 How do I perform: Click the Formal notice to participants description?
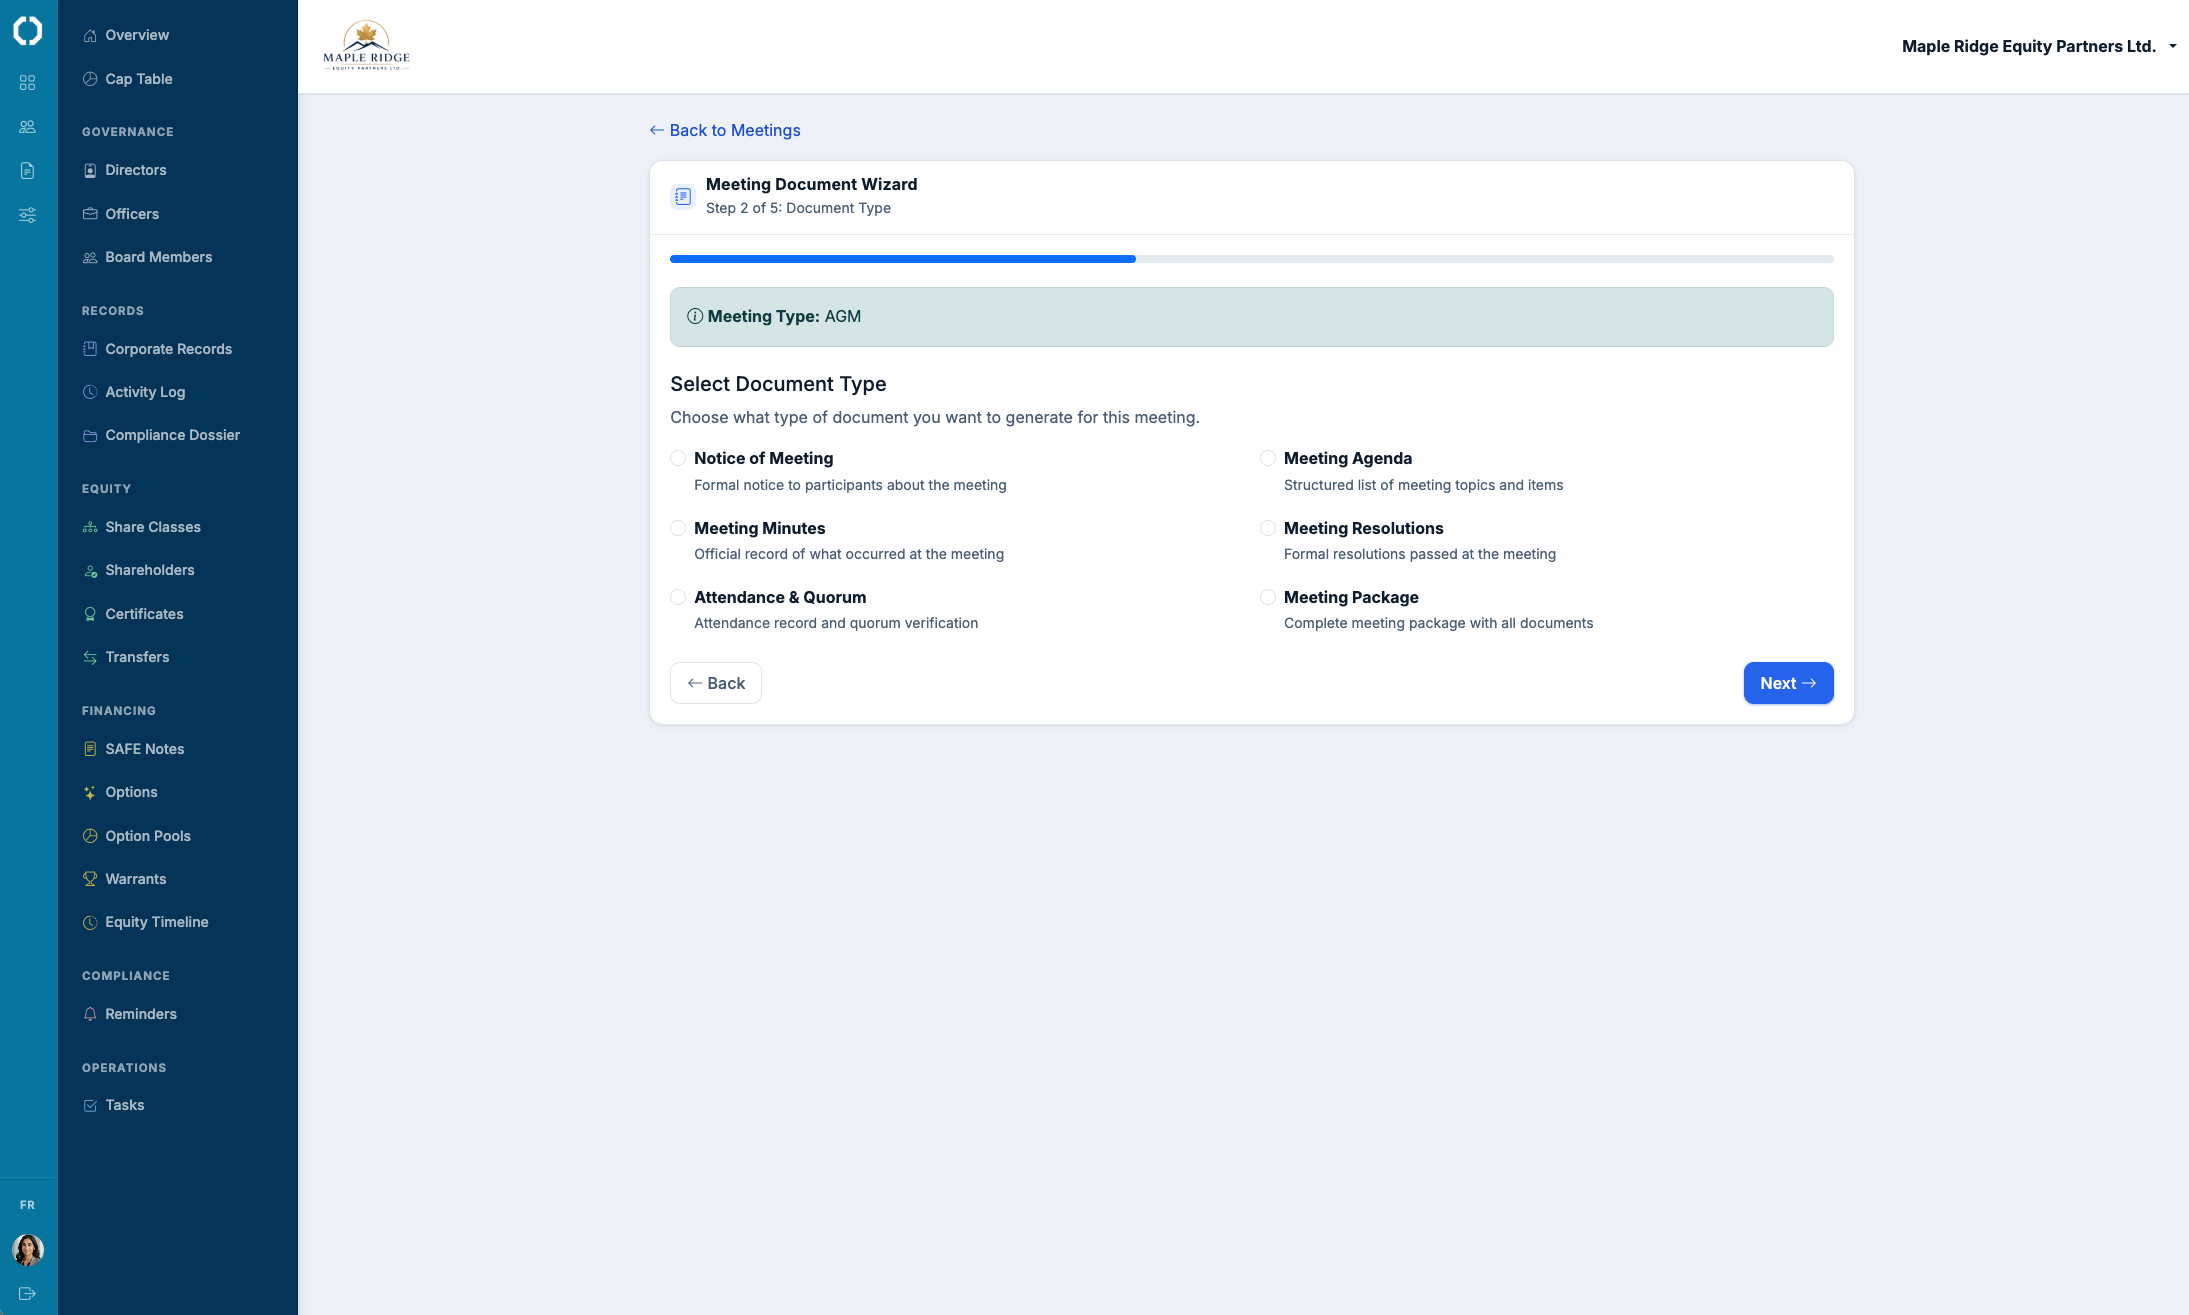pos(850,485)
